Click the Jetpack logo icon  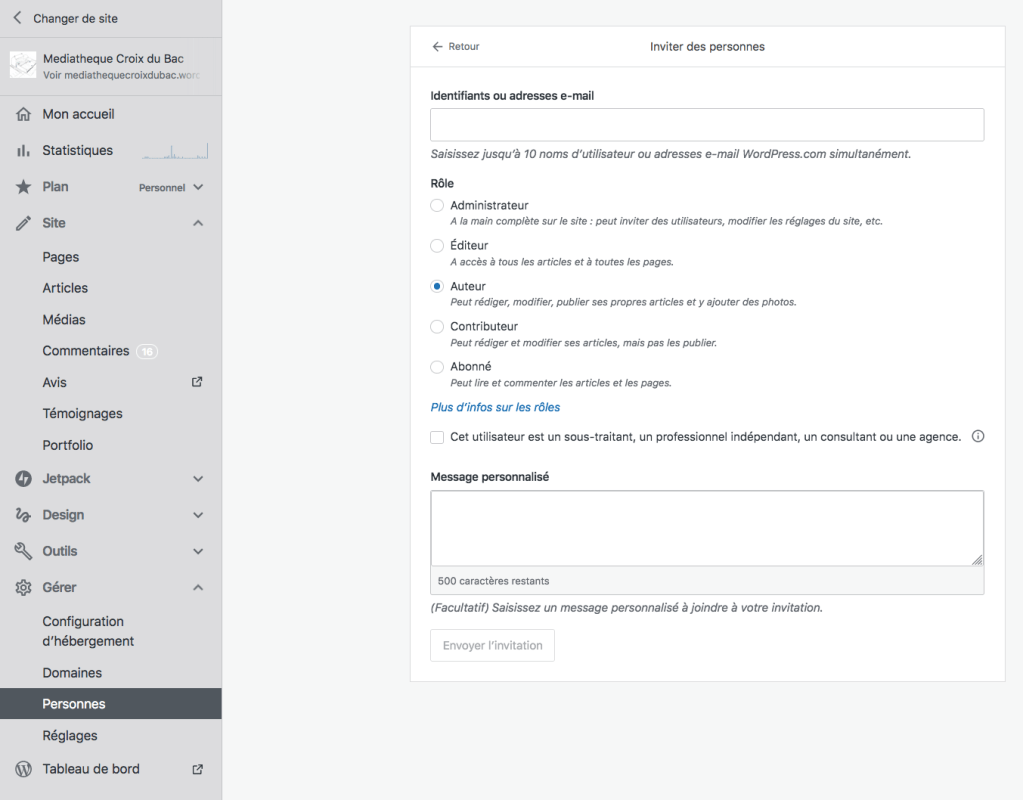[x=23, y=479]
